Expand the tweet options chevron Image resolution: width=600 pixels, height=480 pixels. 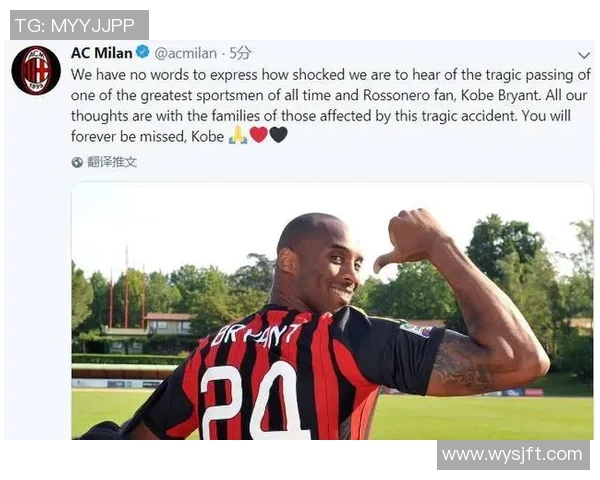point(584,56)
